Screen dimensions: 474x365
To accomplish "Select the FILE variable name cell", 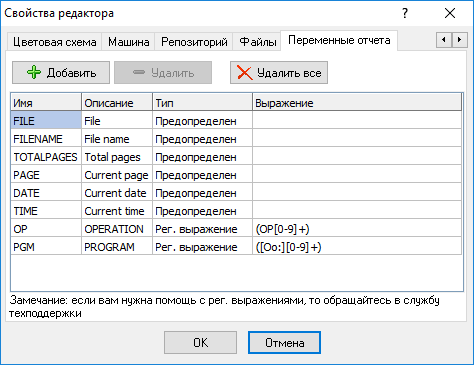I will point(46,120).
